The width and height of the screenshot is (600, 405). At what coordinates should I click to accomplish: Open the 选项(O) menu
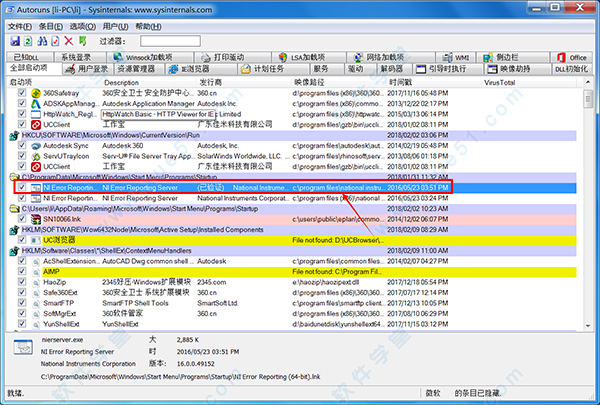click(x=83, y=26)
